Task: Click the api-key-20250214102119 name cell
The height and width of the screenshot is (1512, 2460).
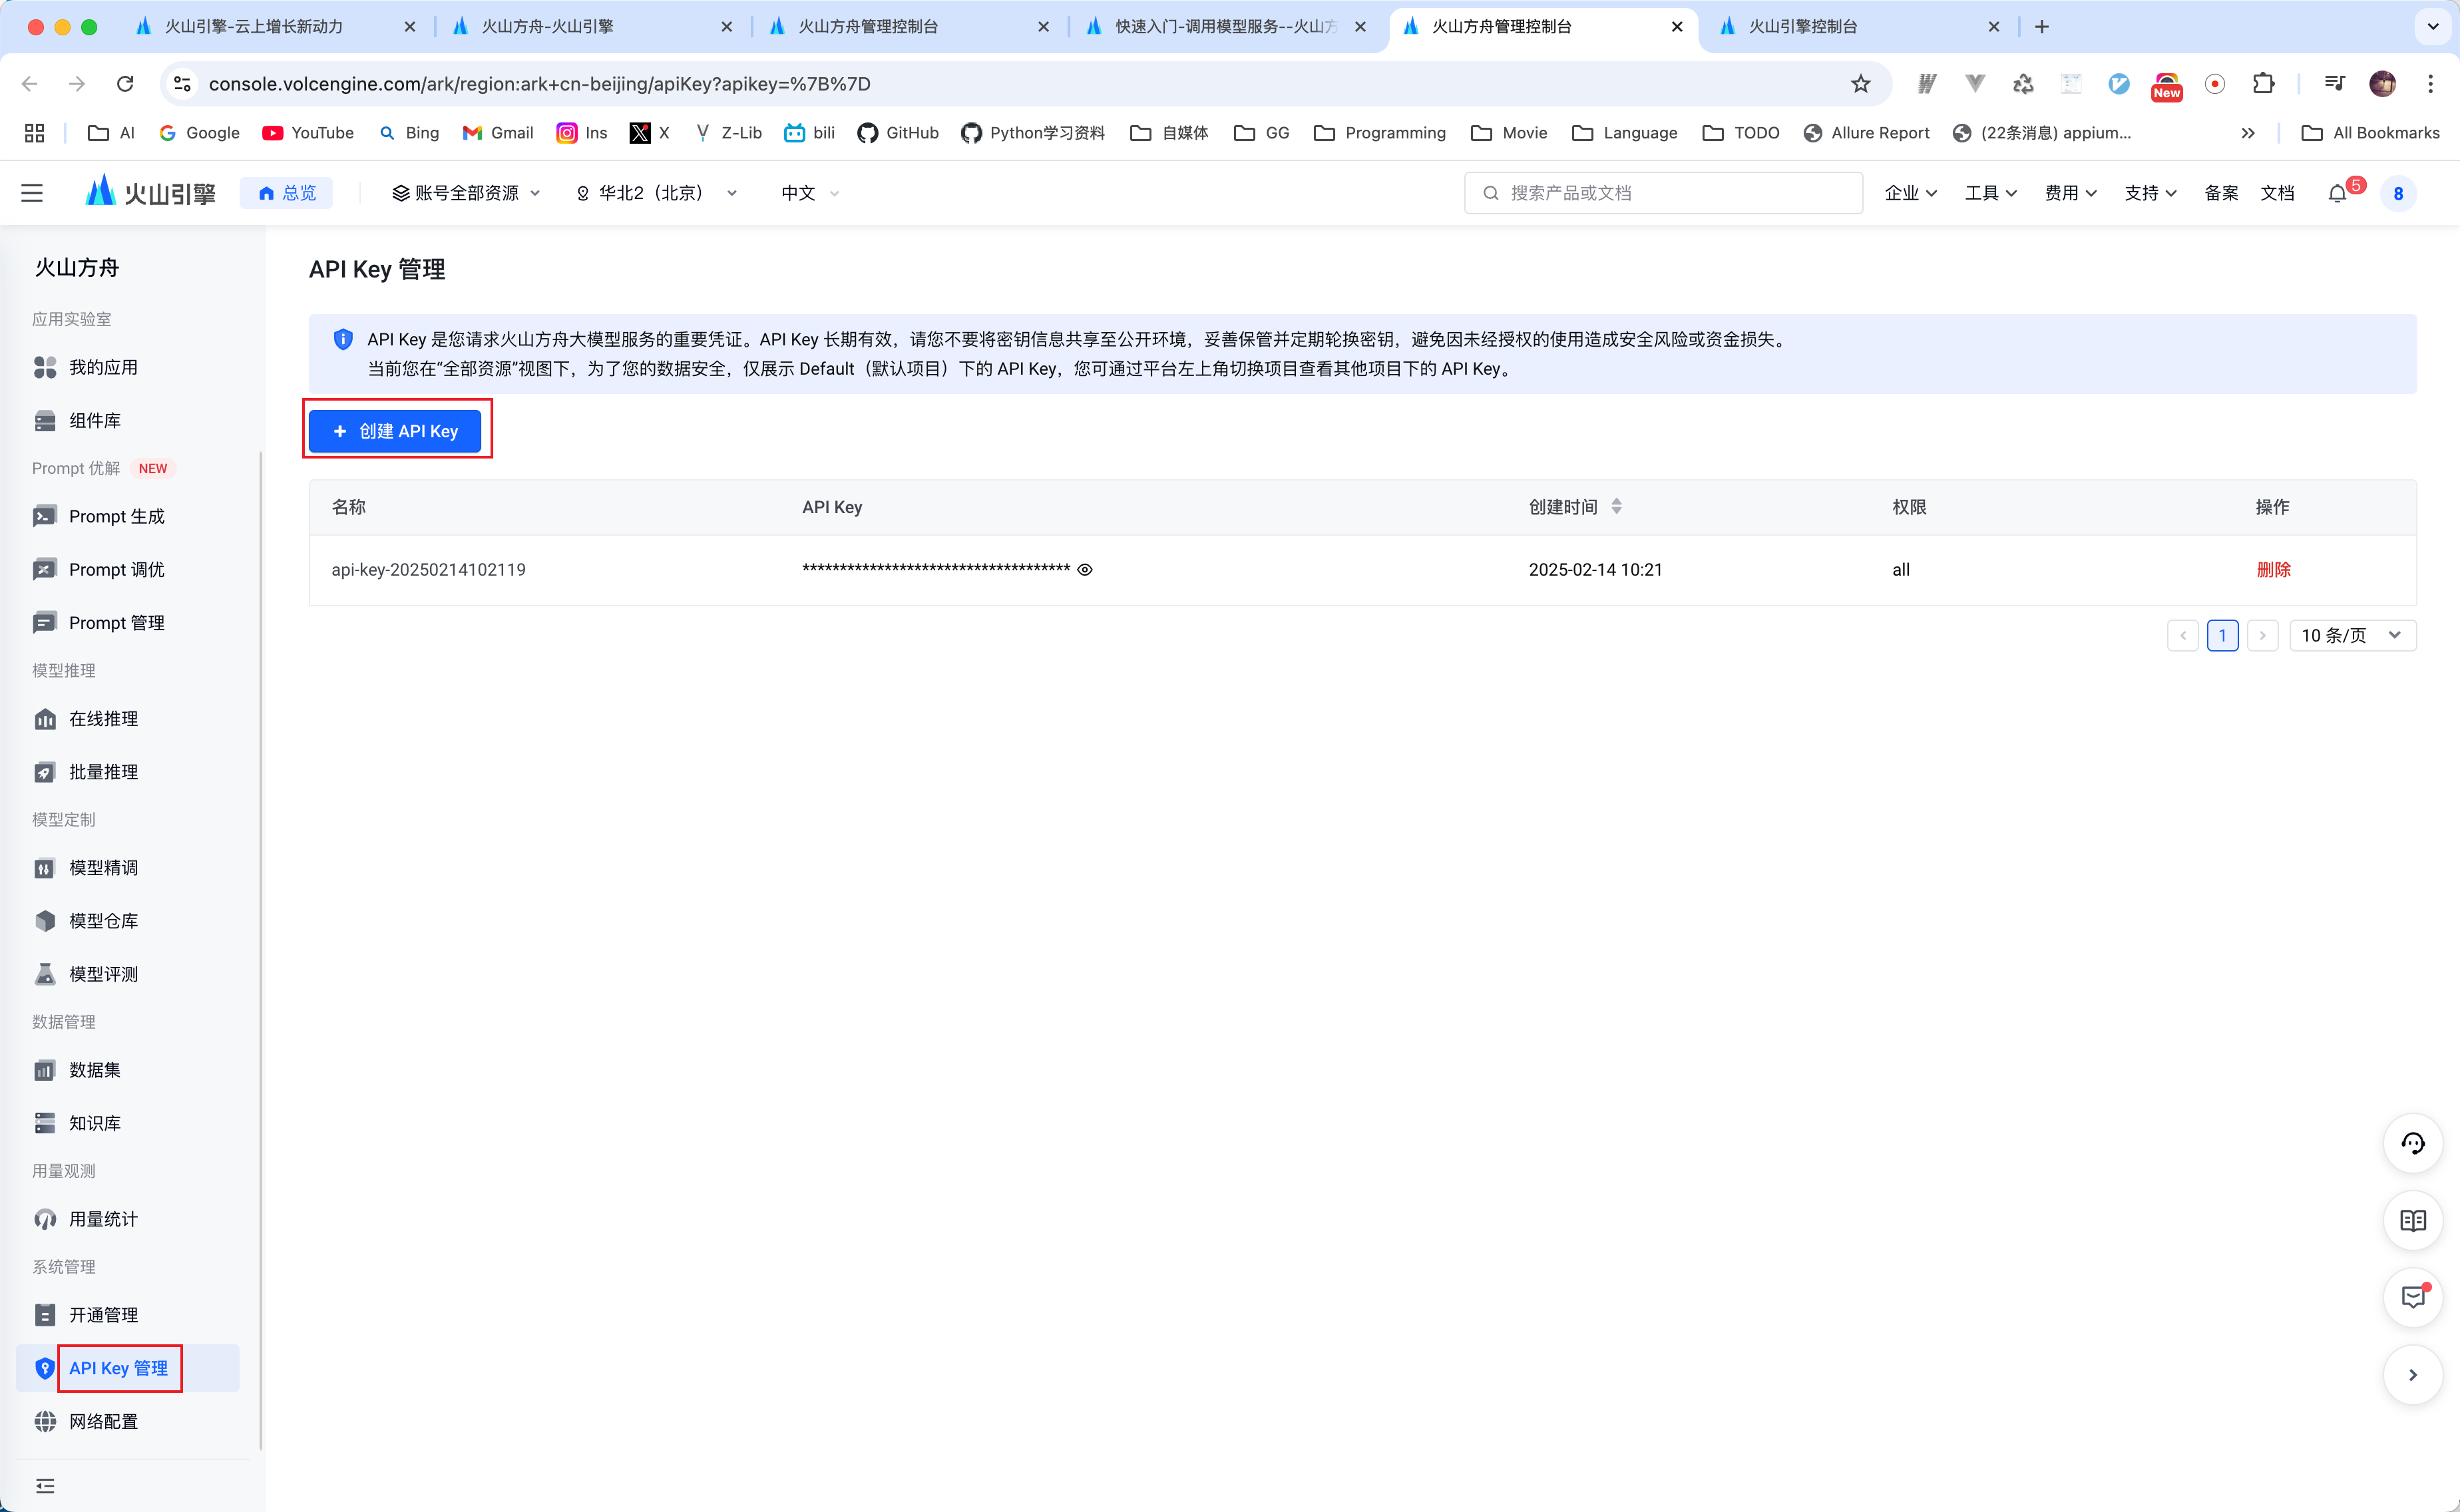Action: tap(428, 570)
